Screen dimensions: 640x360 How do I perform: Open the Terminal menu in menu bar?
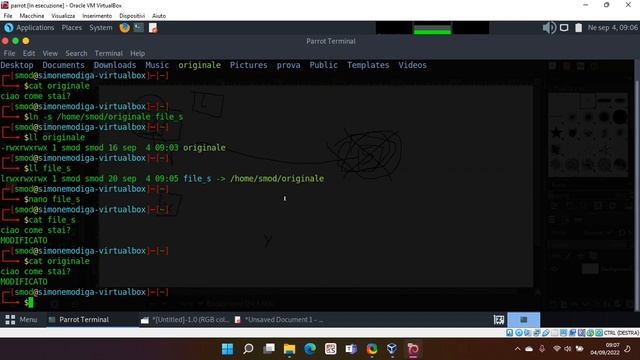[108, 53]
